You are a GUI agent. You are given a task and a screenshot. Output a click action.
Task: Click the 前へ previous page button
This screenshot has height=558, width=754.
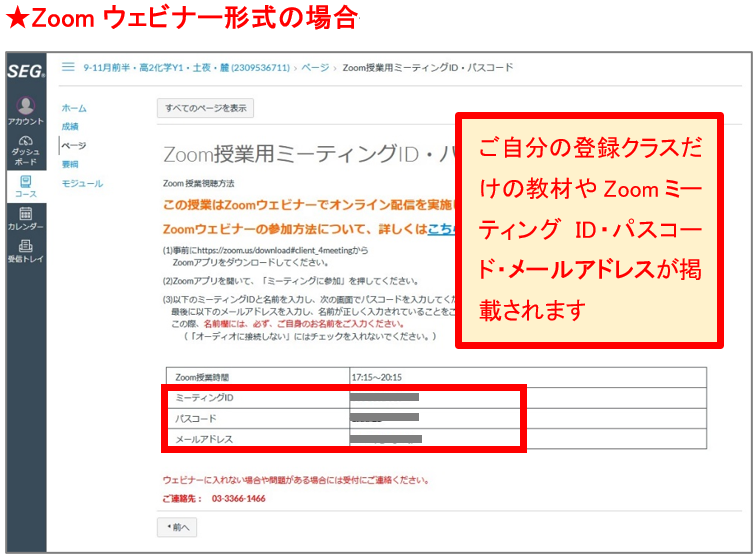tap(176, 526)
